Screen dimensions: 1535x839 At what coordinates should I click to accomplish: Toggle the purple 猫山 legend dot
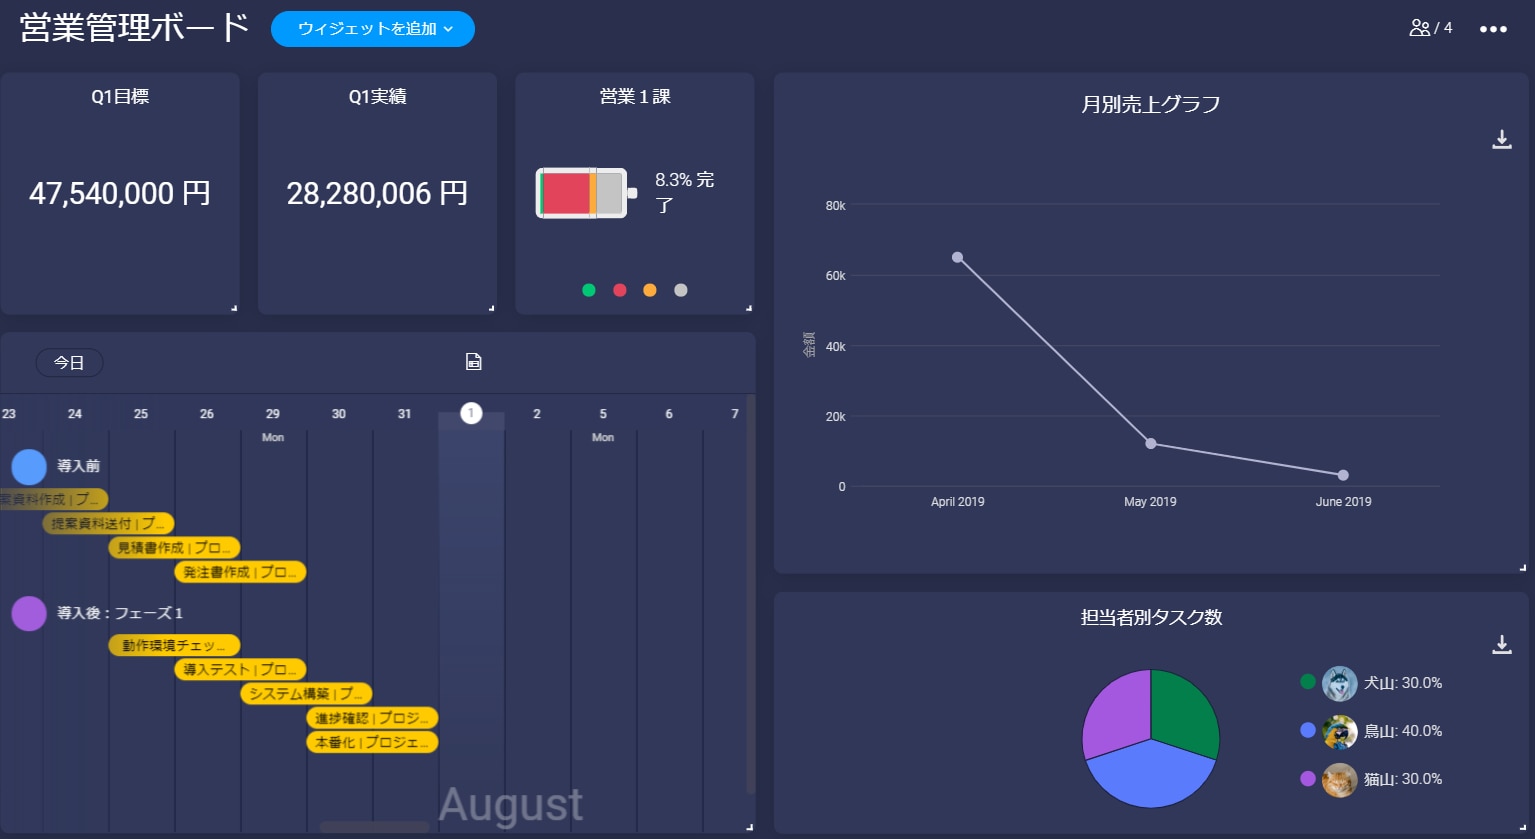(x=1308, y=778)
